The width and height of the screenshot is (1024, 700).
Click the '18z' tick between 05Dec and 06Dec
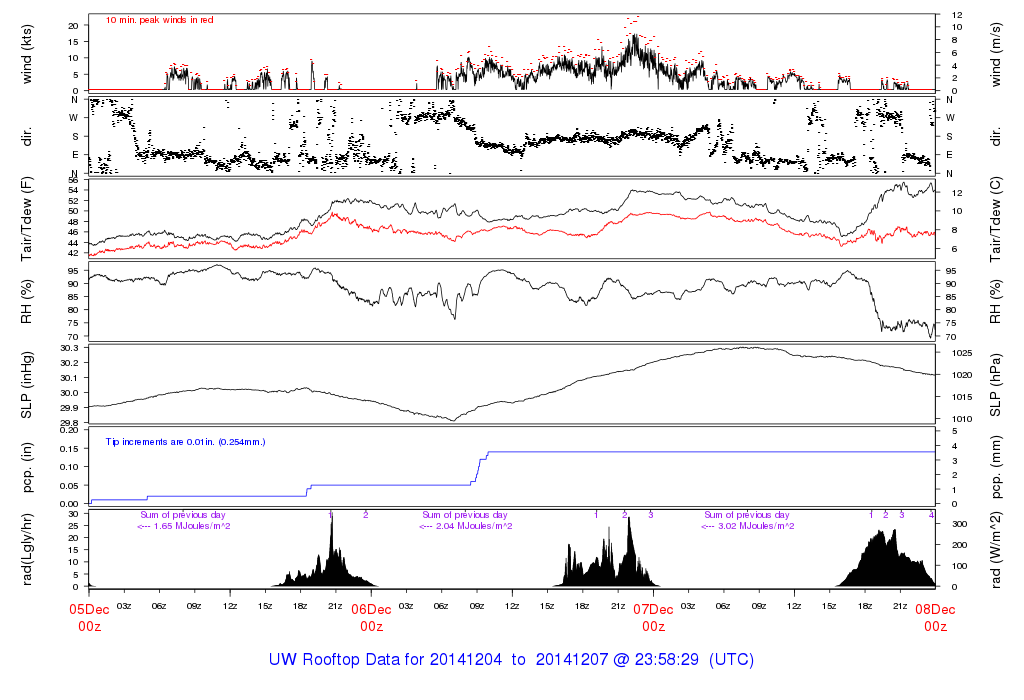(x=300, y=606)
